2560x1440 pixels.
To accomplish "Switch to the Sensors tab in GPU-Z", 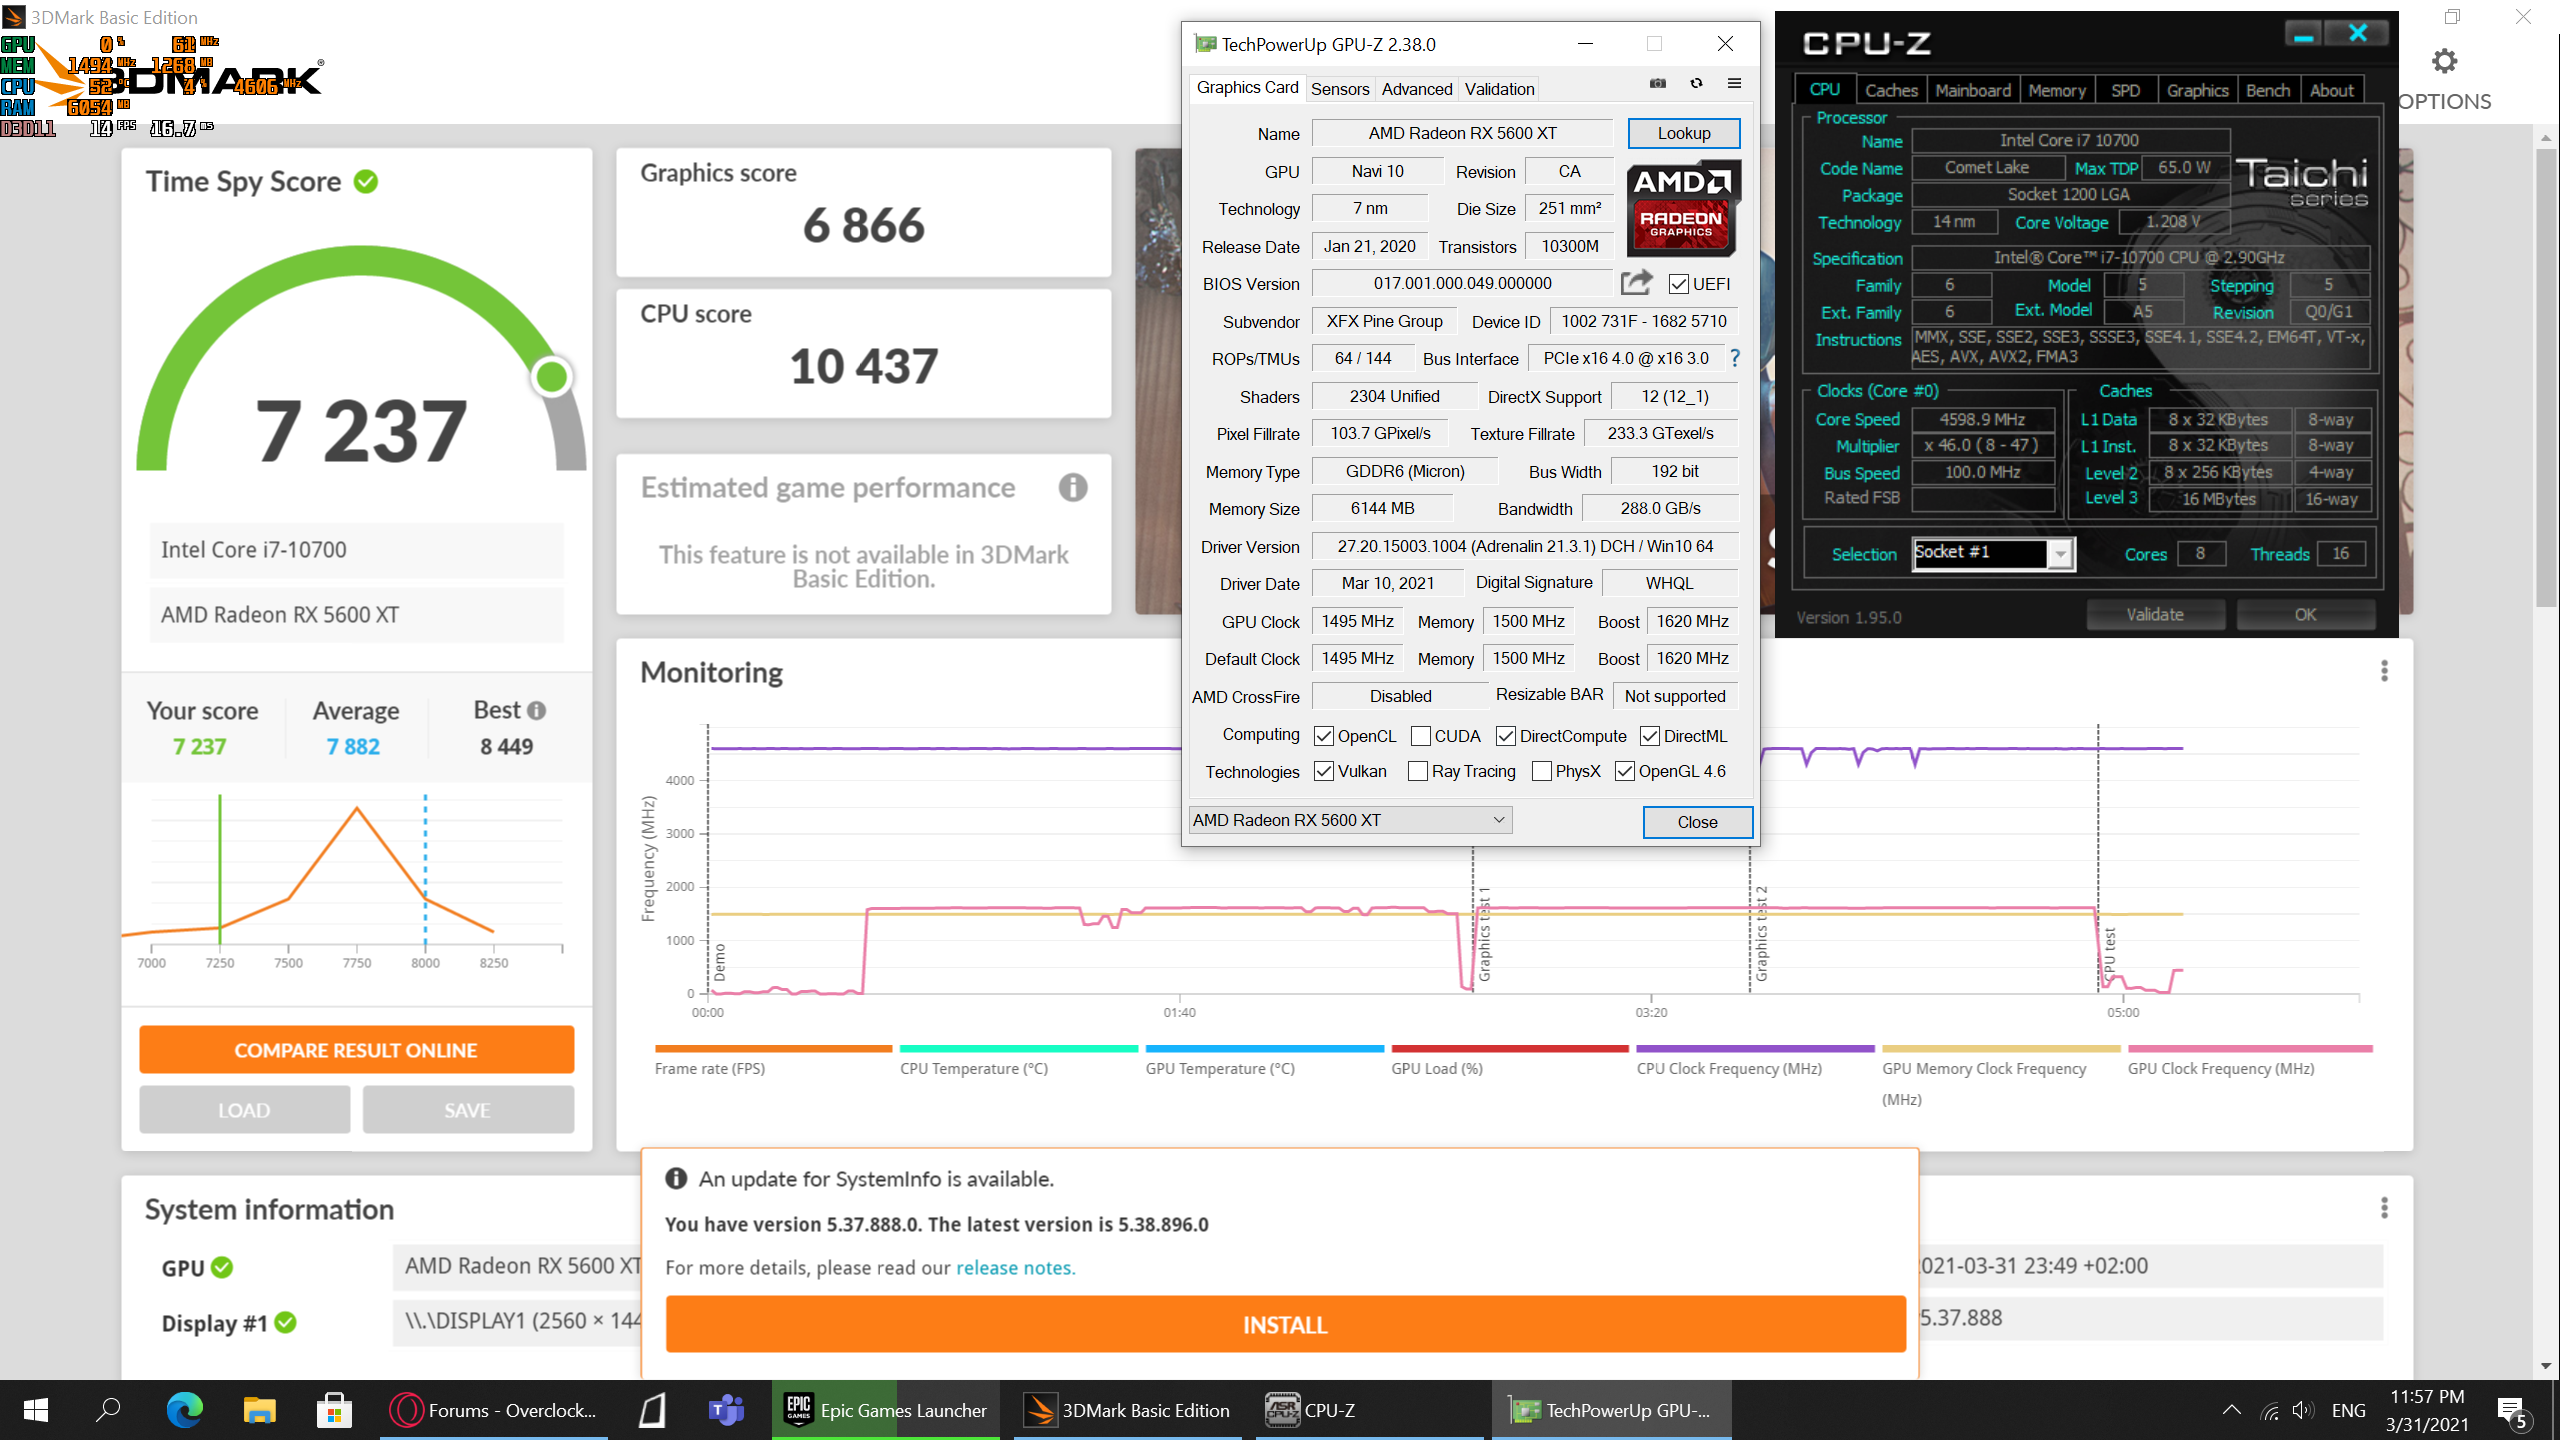I will tap(1340, 89).
